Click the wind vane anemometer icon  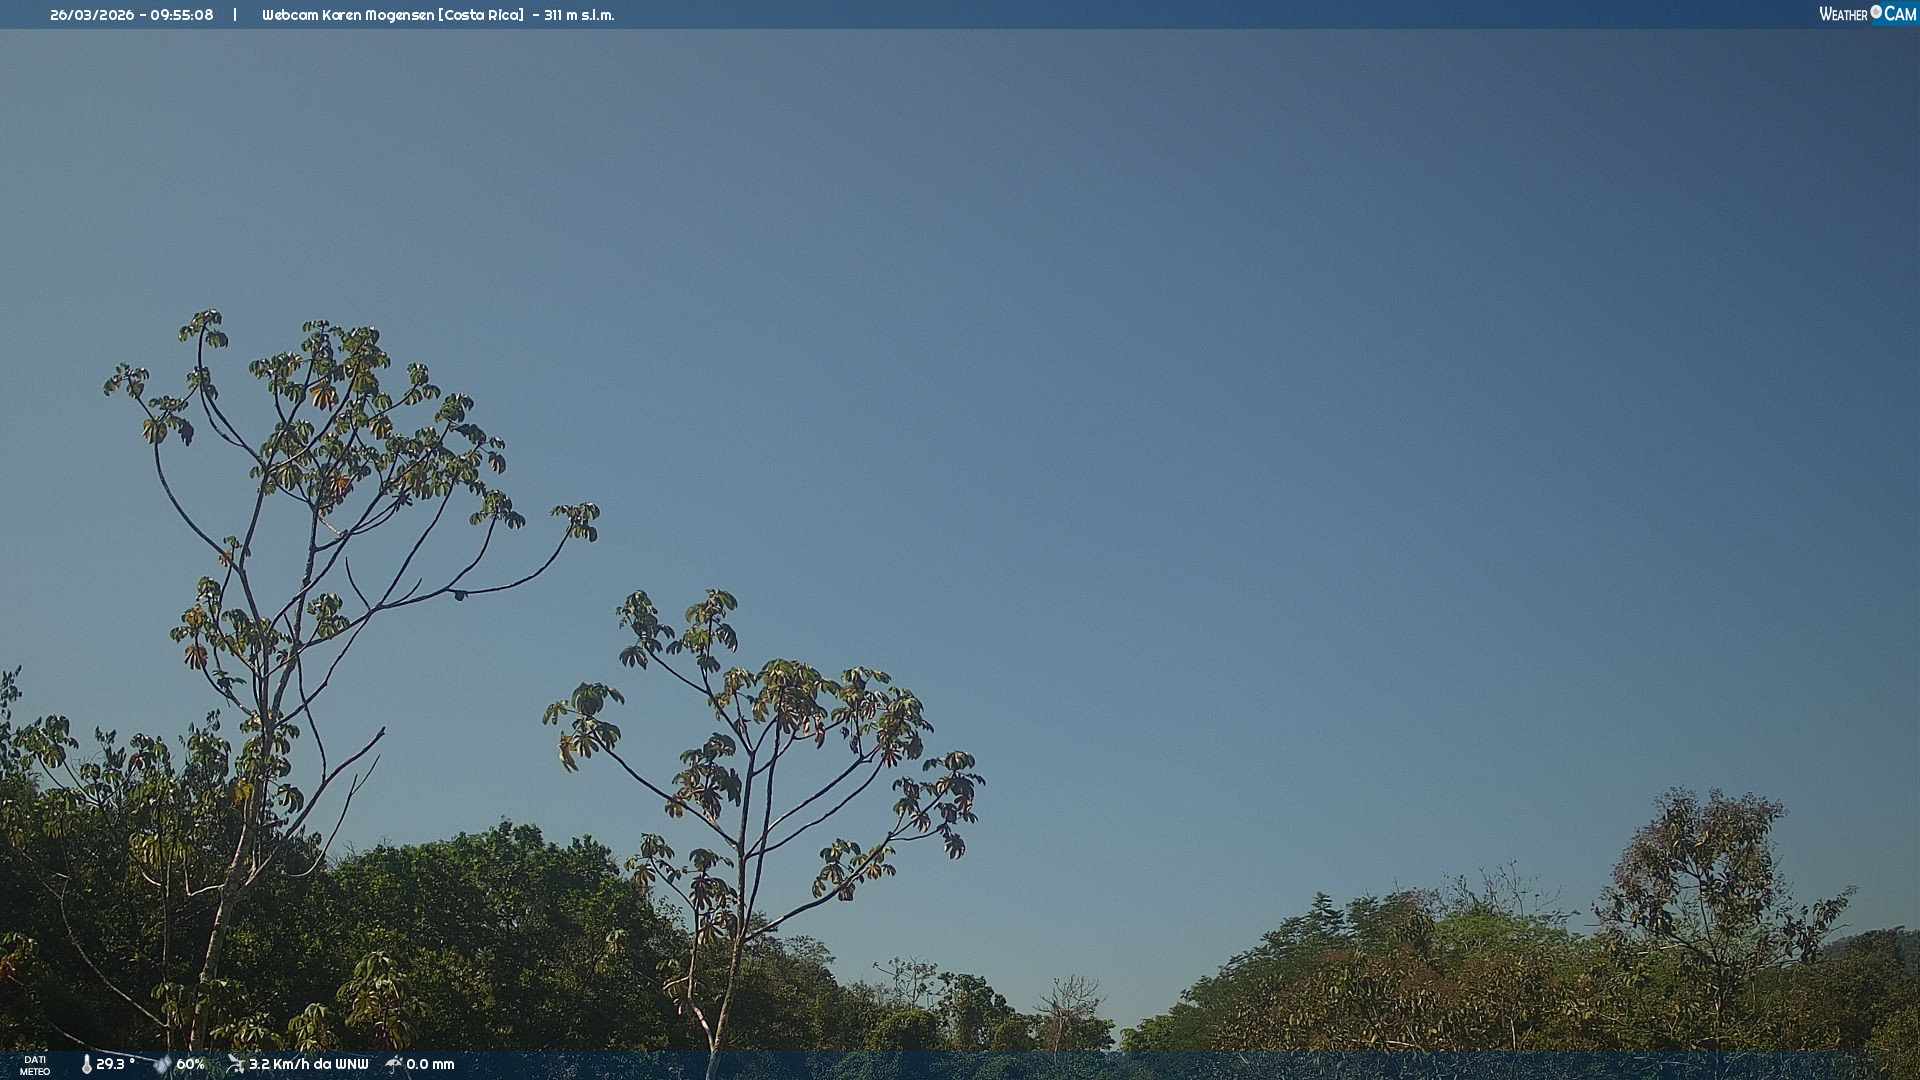[235, 1064]
